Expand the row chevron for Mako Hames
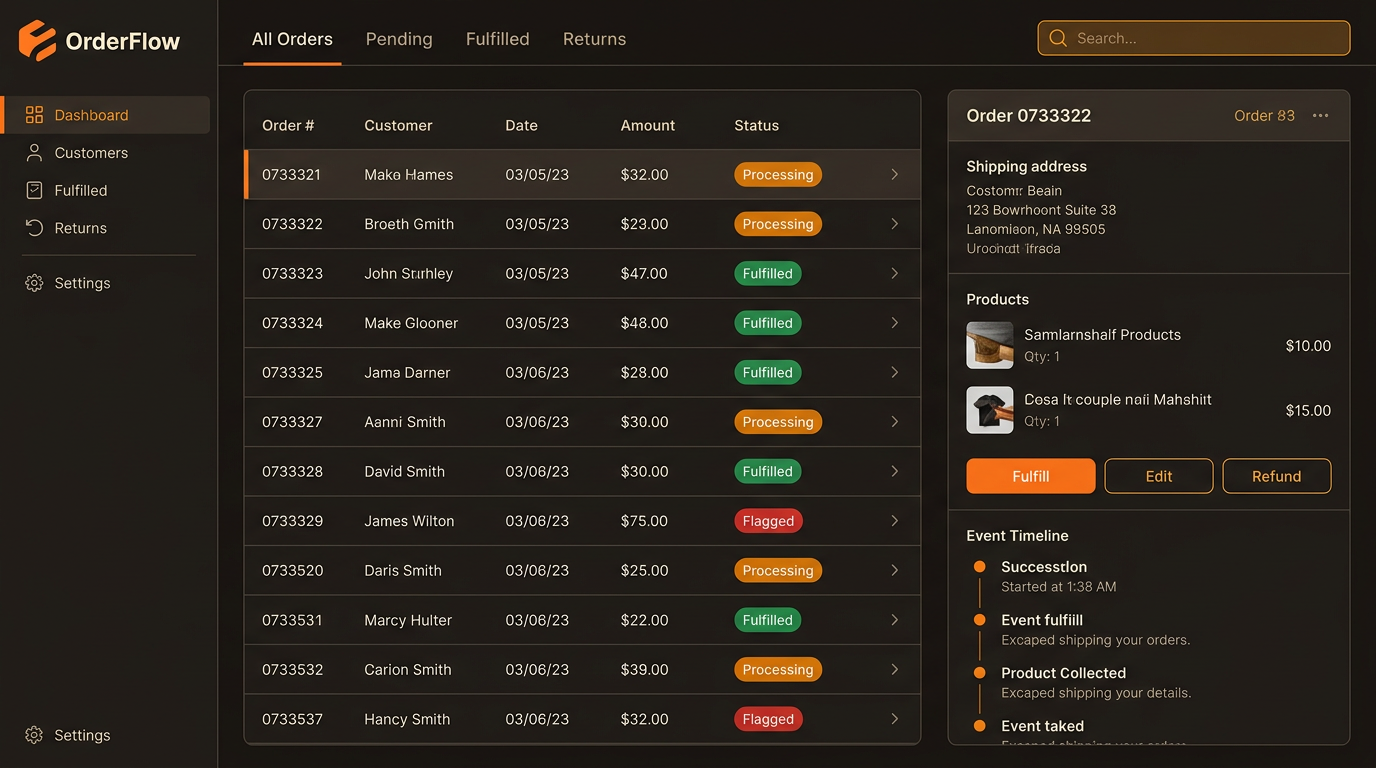The image size is (1376, 768). 894,174
